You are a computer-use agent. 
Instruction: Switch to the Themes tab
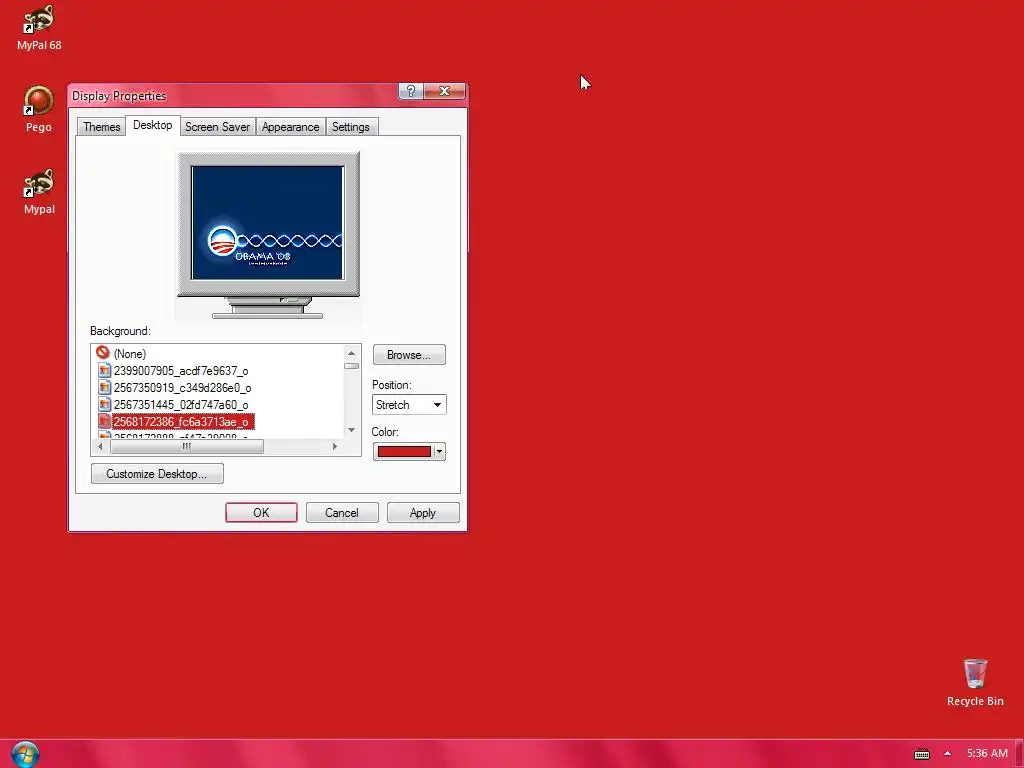(x=101, y=127)
